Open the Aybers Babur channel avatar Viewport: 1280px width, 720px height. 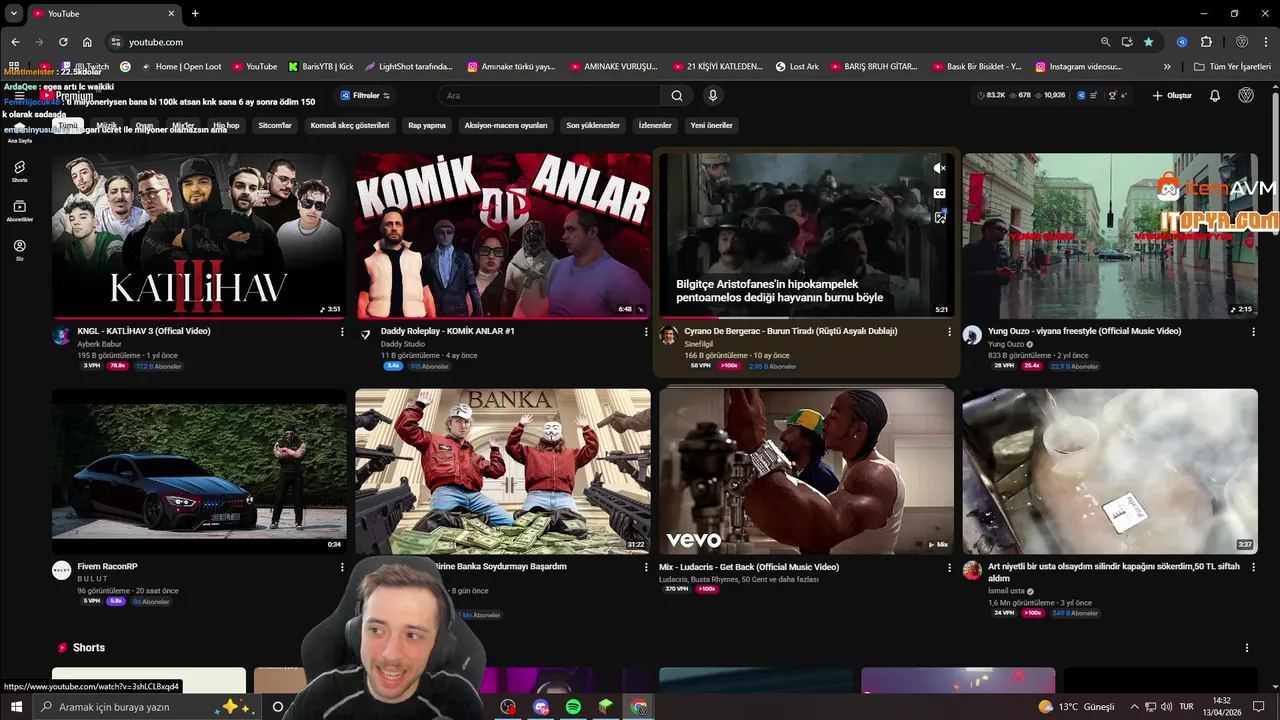[x=61, y=335]
